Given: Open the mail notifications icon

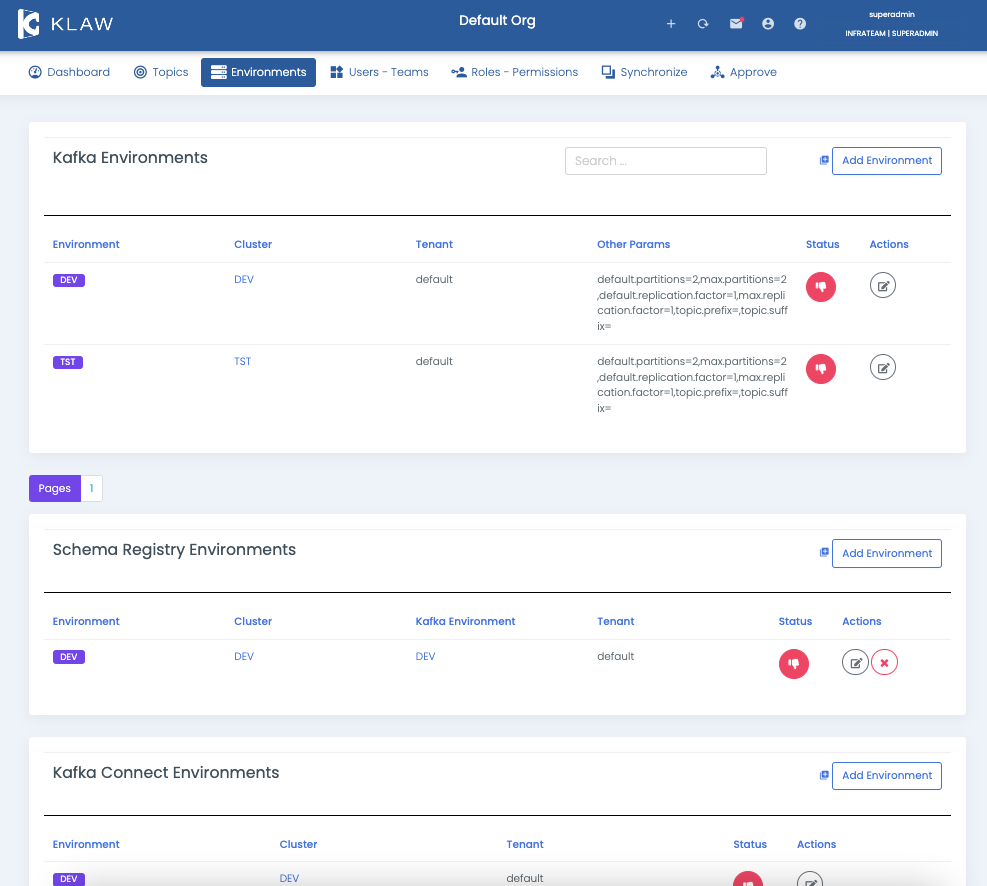Looking at the screenshot, I should pyautogui.click(x=736, y=24).
